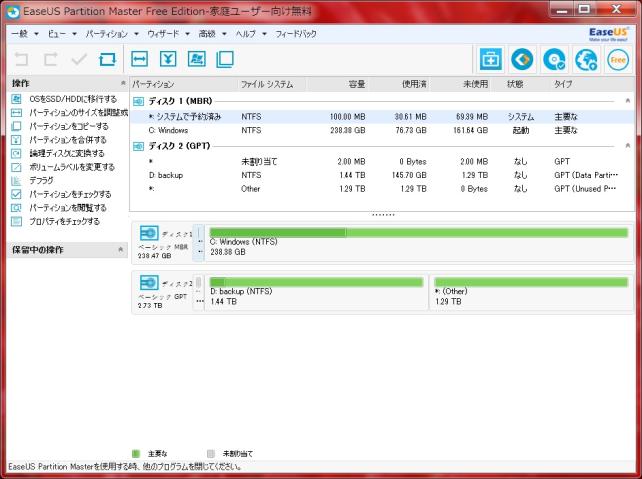The width and height of the screenshot is (642, 479).
Task: Click the Refresh disk toolbar icon
Action: point(108,60)
